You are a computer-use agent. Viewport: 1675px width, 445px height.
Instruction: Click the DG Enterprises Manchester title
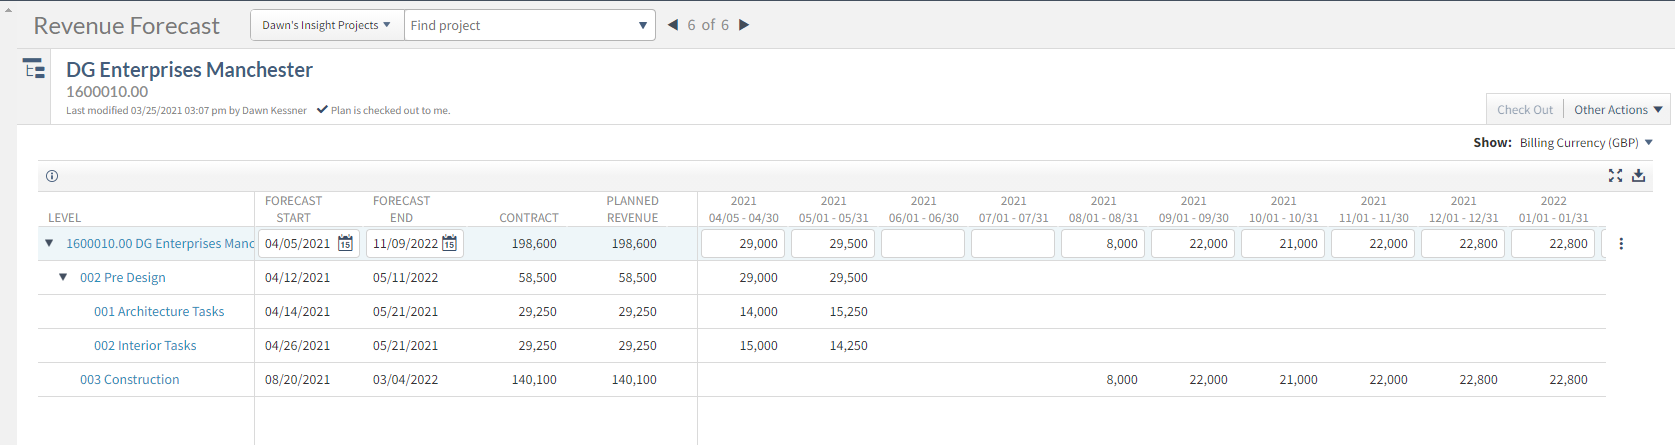click(189, 70)
